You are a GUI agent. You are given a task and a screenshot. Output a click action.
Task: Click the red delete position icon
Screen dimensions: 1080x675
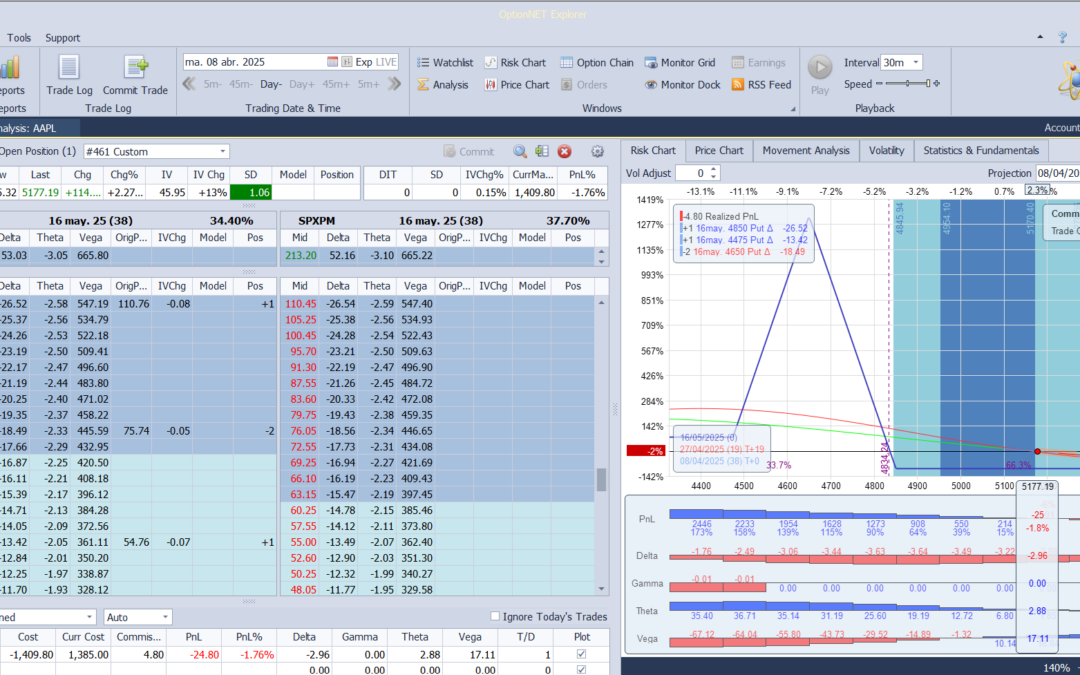click(564, 152)
